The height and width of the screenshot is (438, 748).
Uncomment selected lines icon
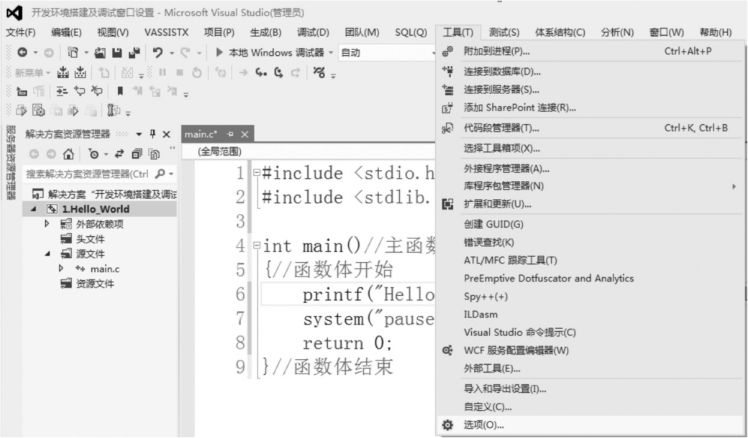pos(97,91)
